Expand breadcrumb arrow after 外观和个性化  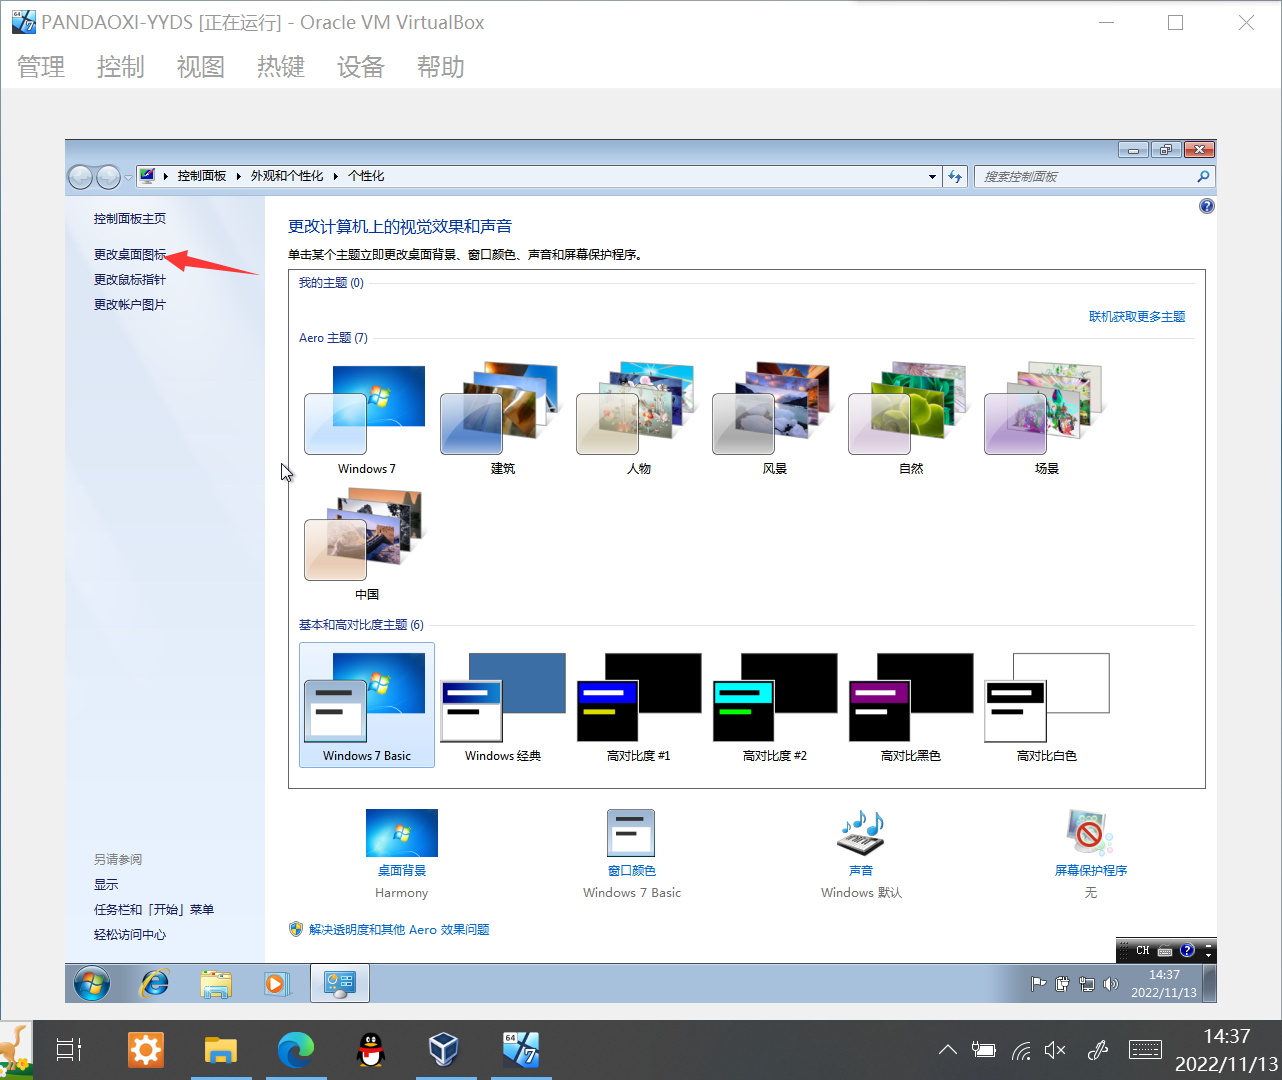point(336,176)
